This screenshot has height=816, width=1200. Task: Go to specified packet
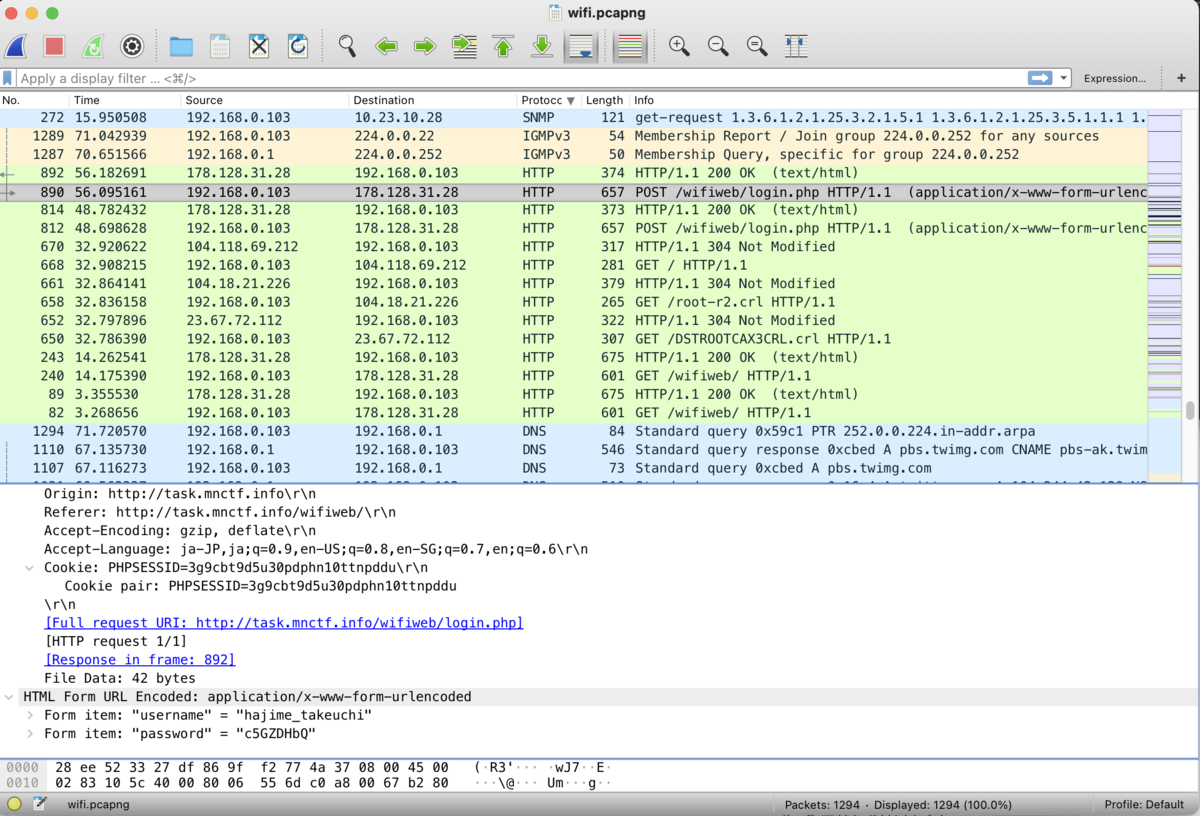pyautogui.click(x=464, y=46)
